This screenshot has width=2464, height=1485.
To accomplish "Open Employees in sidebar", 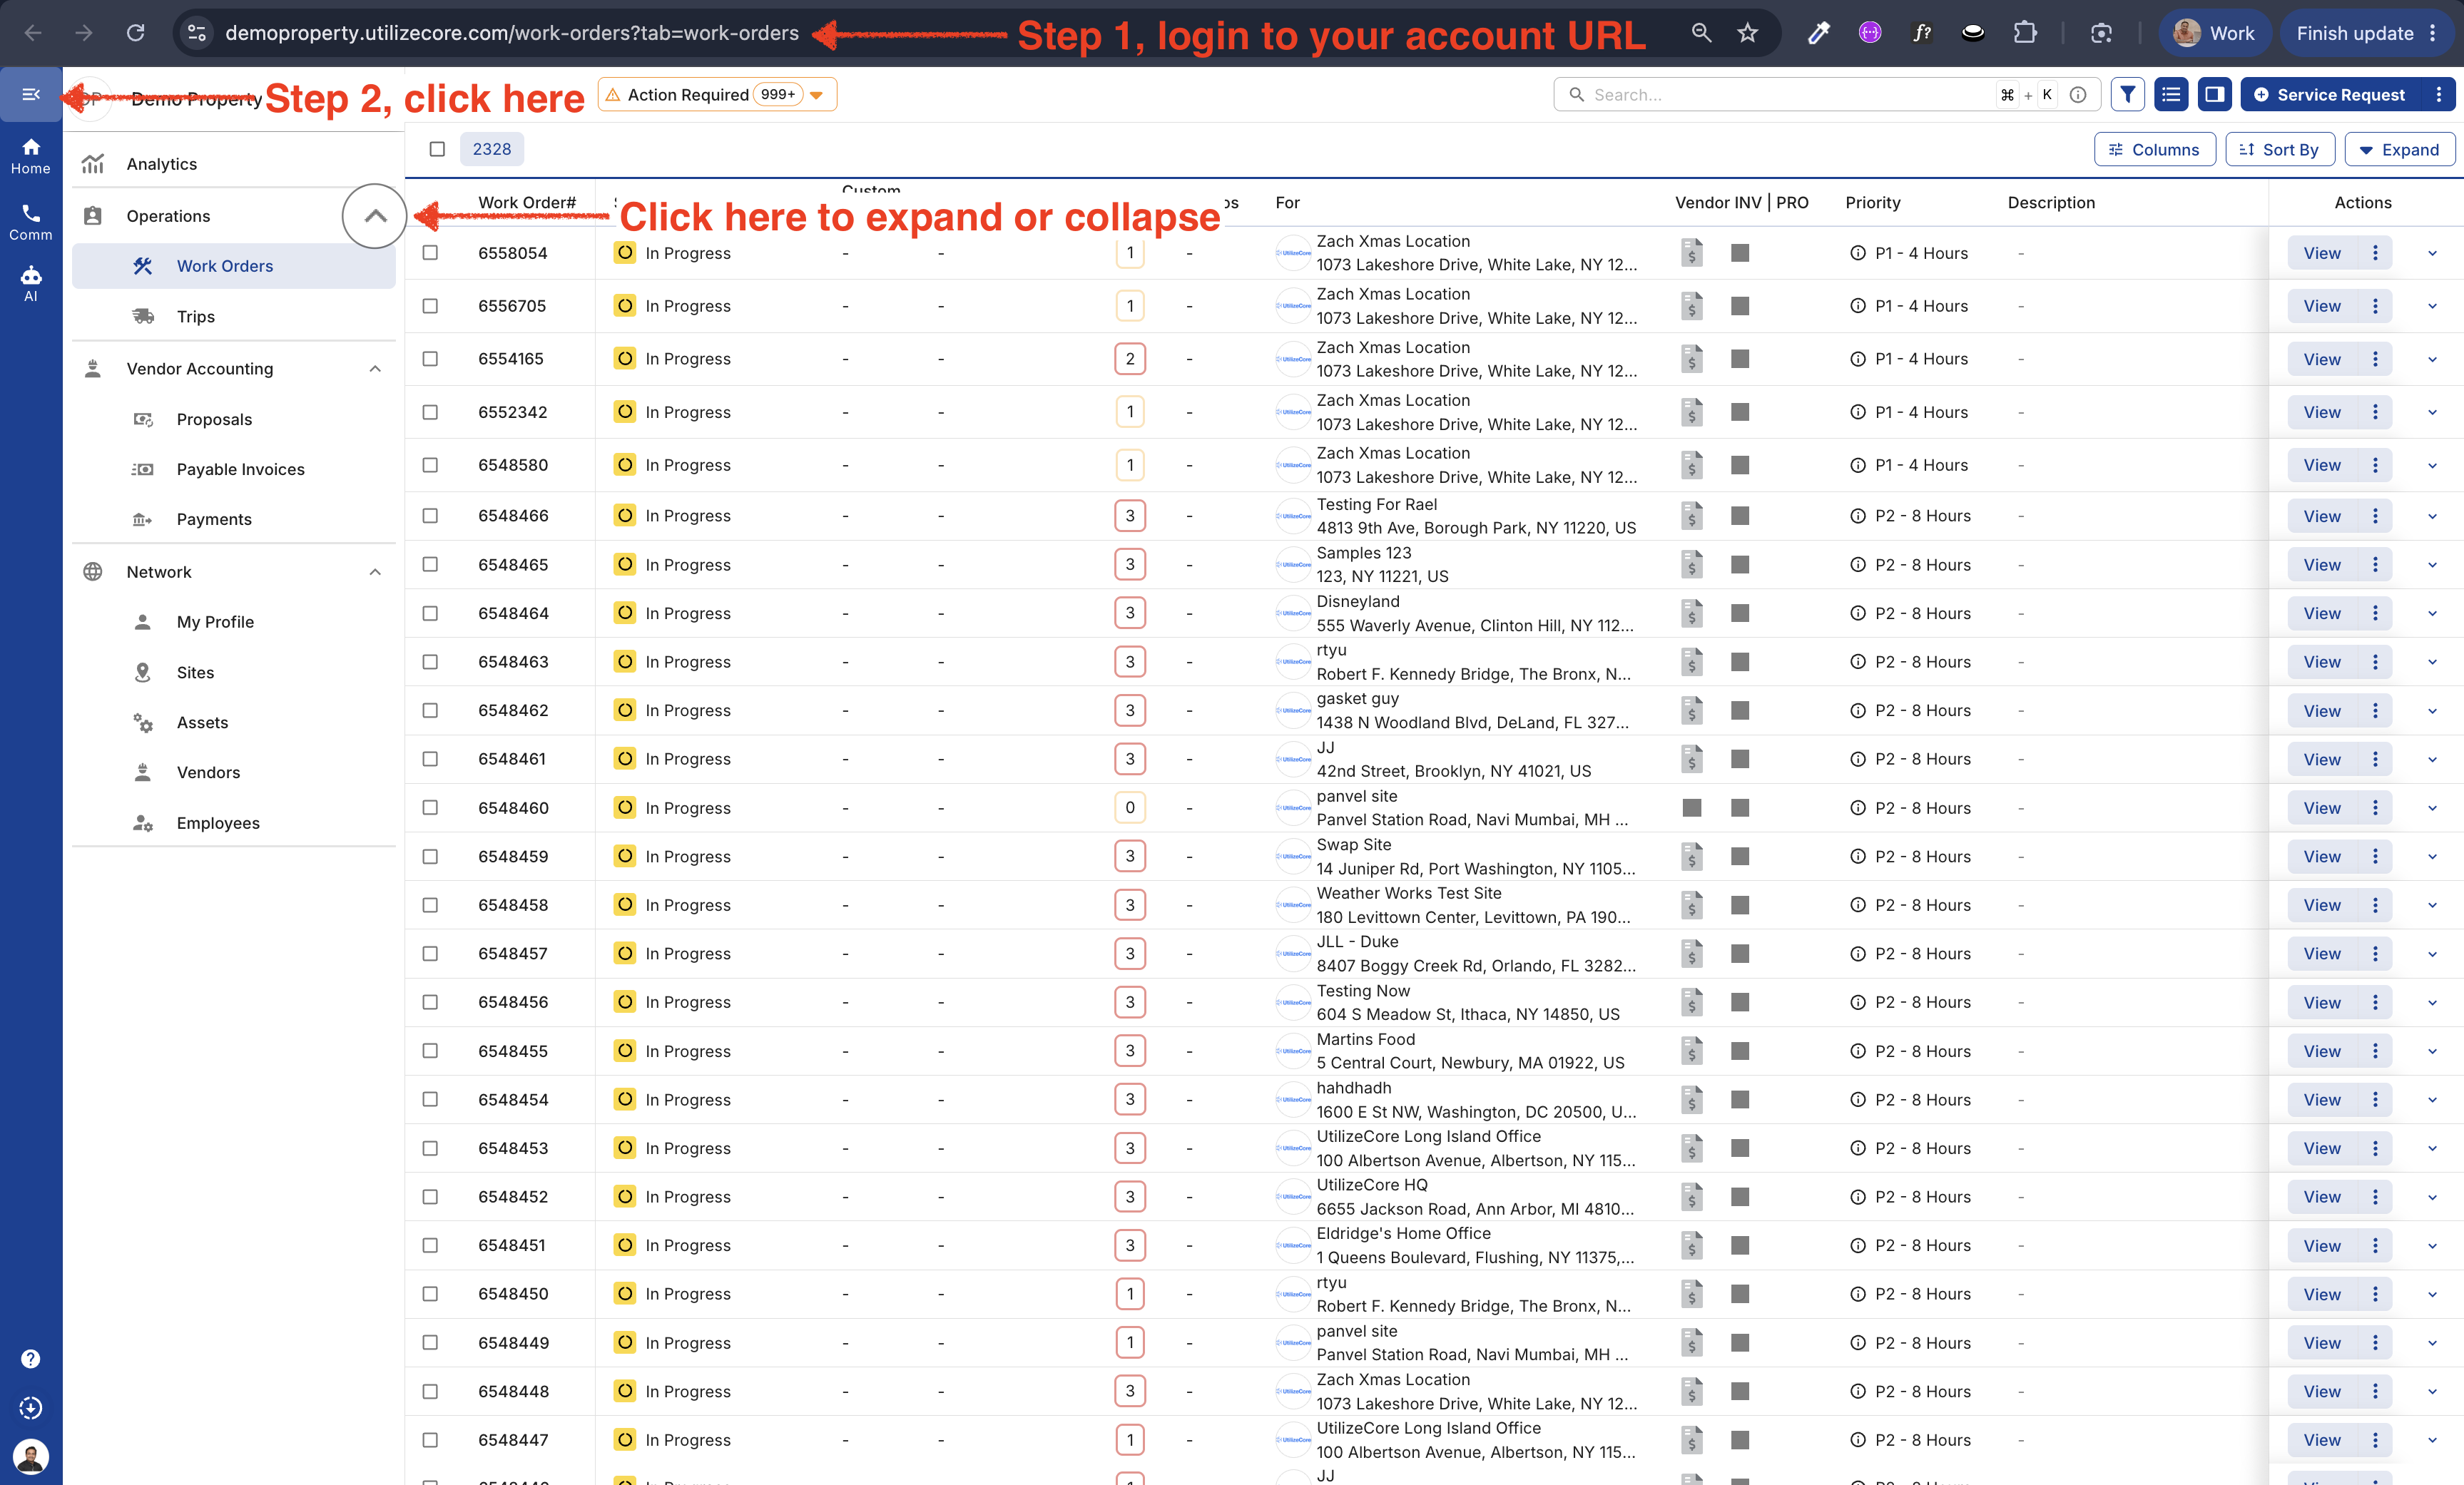I will [234, 823].
